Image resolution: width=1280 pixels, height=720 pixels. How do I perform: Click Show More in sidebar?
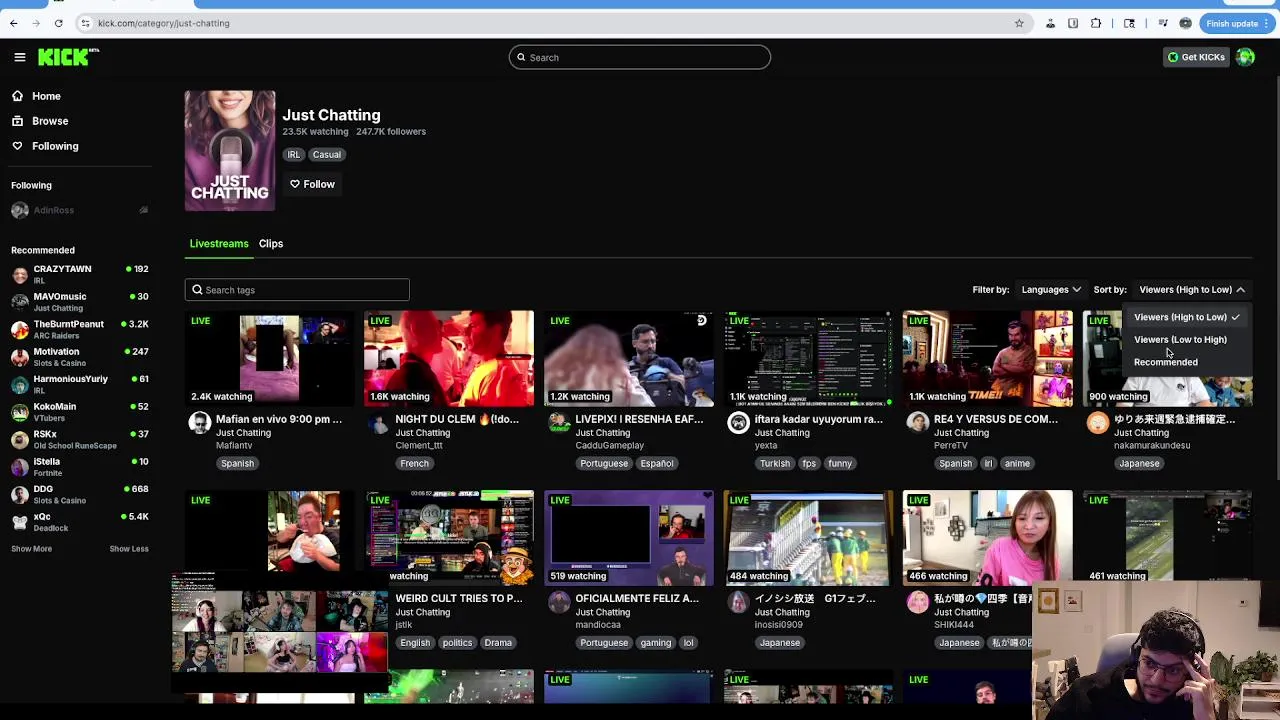[31, 549]
